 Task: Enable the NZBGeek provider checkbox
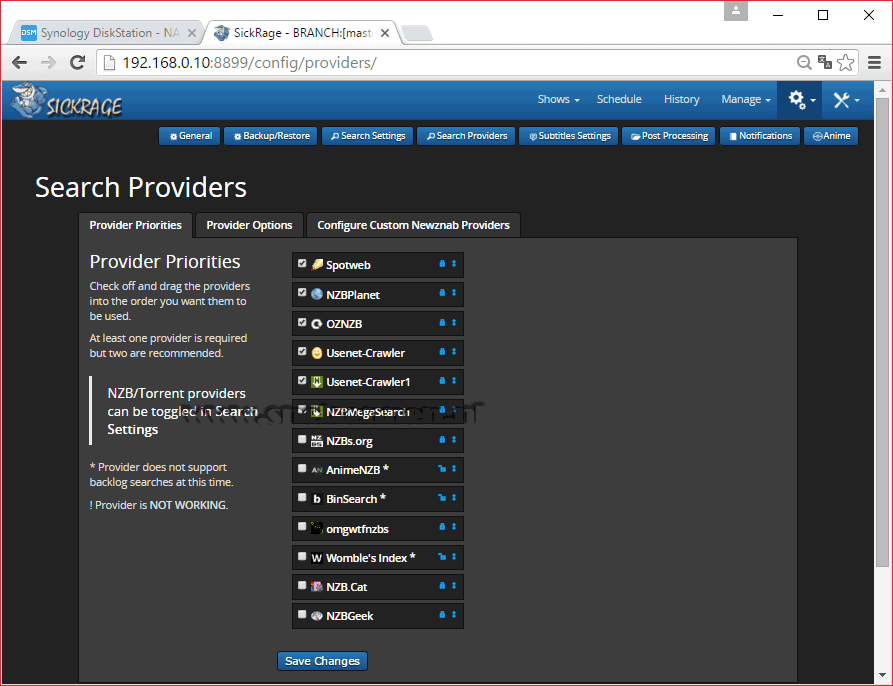click(302, 614)
